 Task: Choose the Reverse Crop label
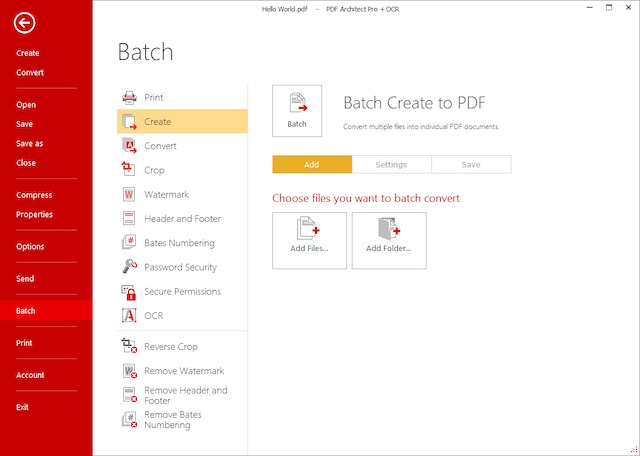pos(171,347)
